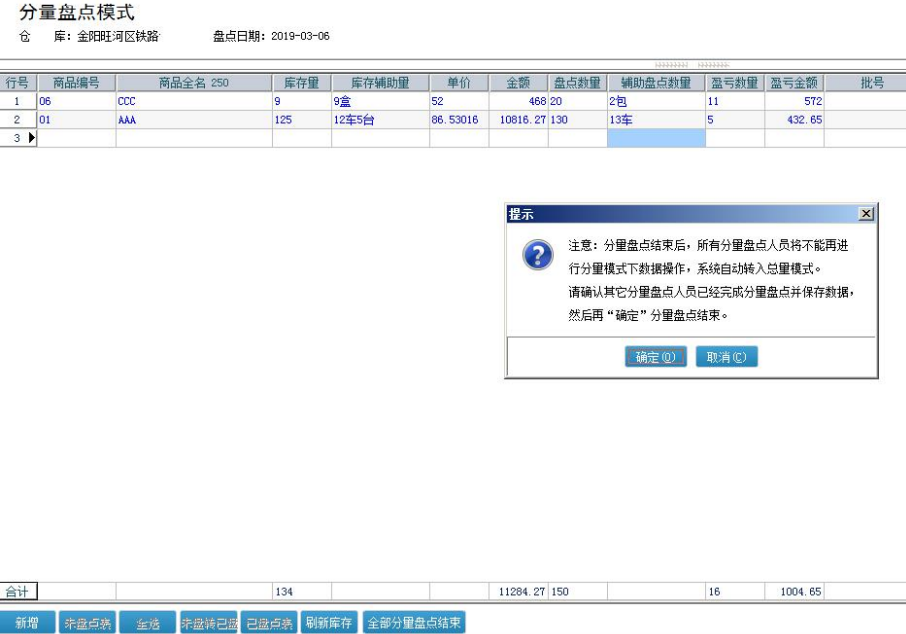Click the 盈亏金额 column header
The width and height of the screenshot is (906, 634).
(x=794, y=83)
